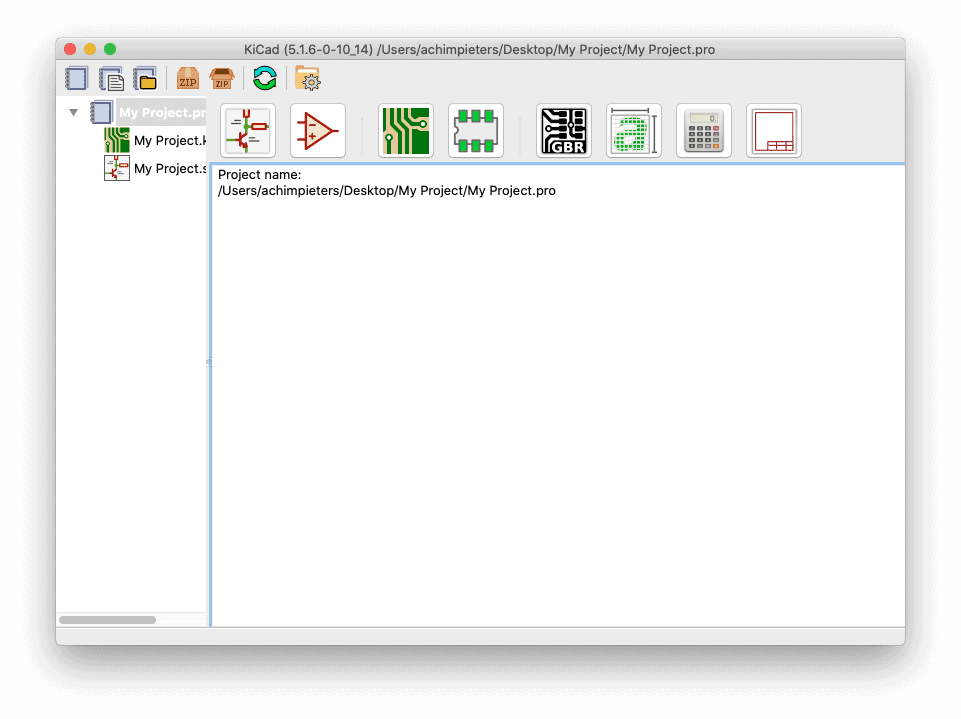
Task: Unarchive project from ZIP icon
Action: pos(222,78)
